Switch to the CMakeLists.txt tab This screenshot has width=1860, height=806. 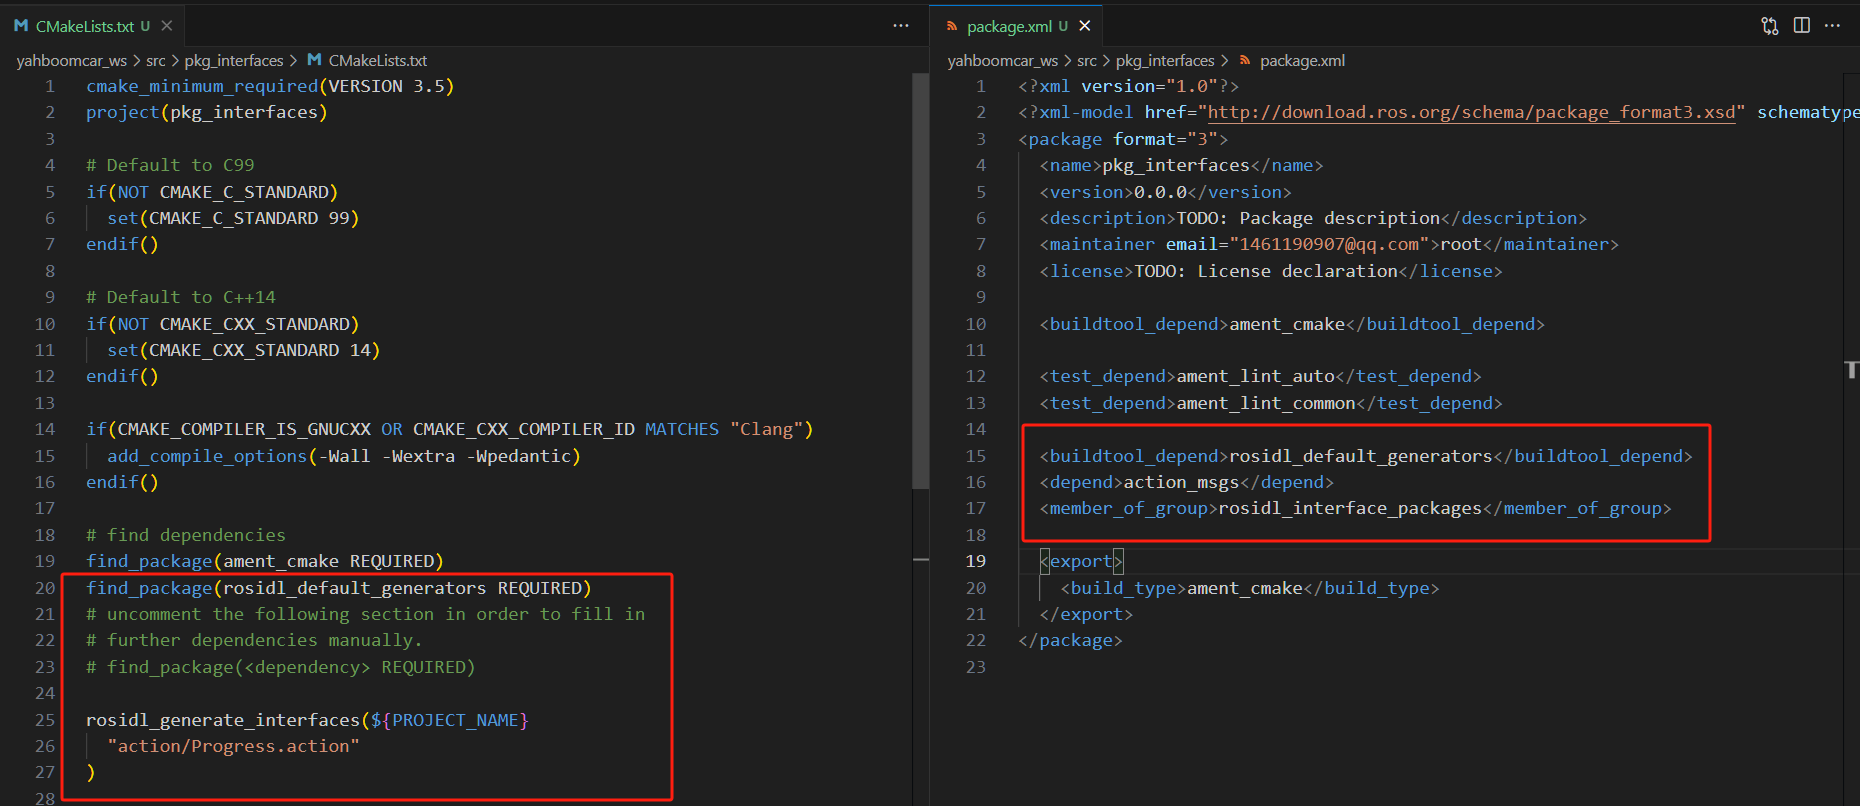tap(83, 26)
